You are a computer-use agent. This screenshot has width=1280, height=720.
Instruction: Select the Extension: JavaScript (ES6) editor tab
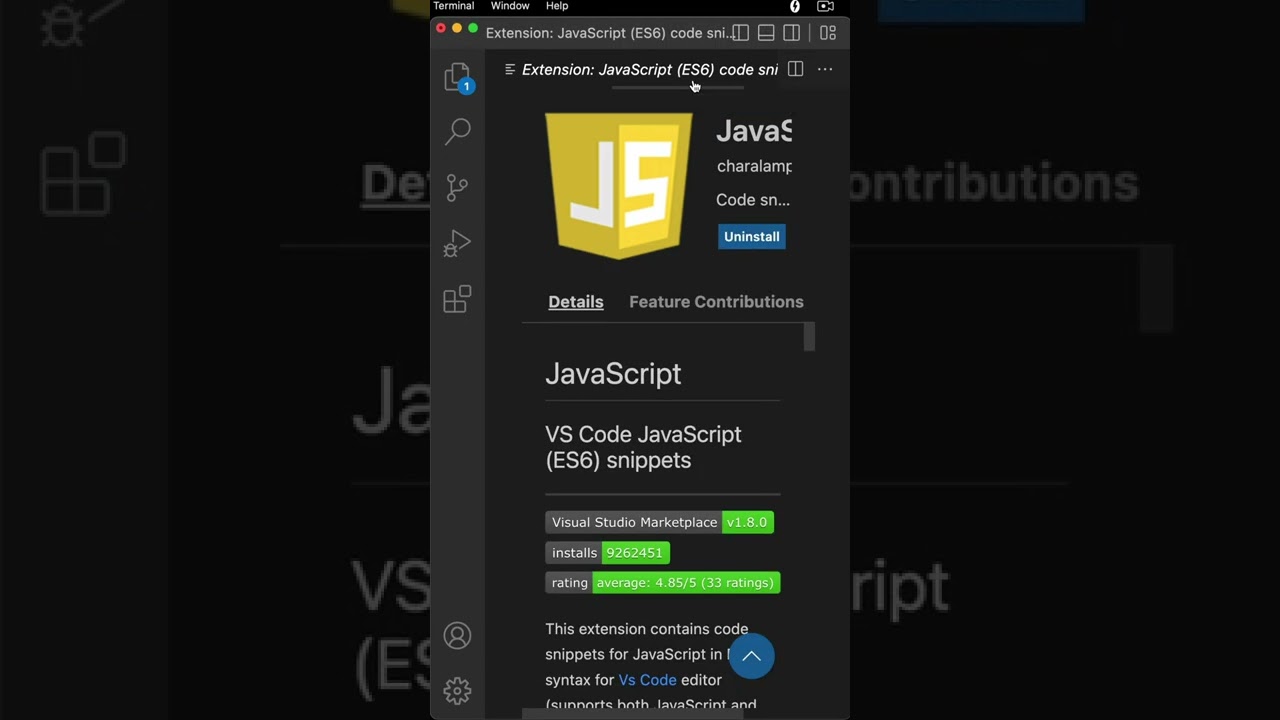pyautogui.click(x=641, y=69)
